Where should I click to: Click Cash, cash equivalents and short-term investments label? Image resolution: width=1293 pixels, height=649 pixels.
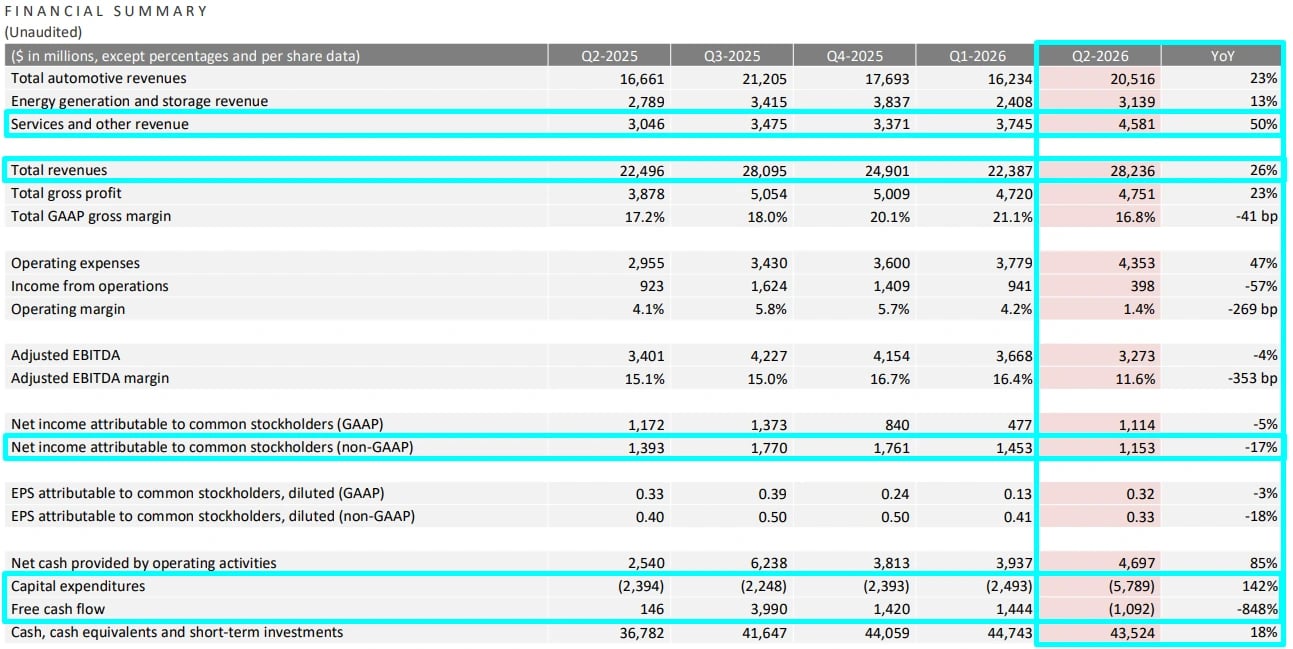177,632
